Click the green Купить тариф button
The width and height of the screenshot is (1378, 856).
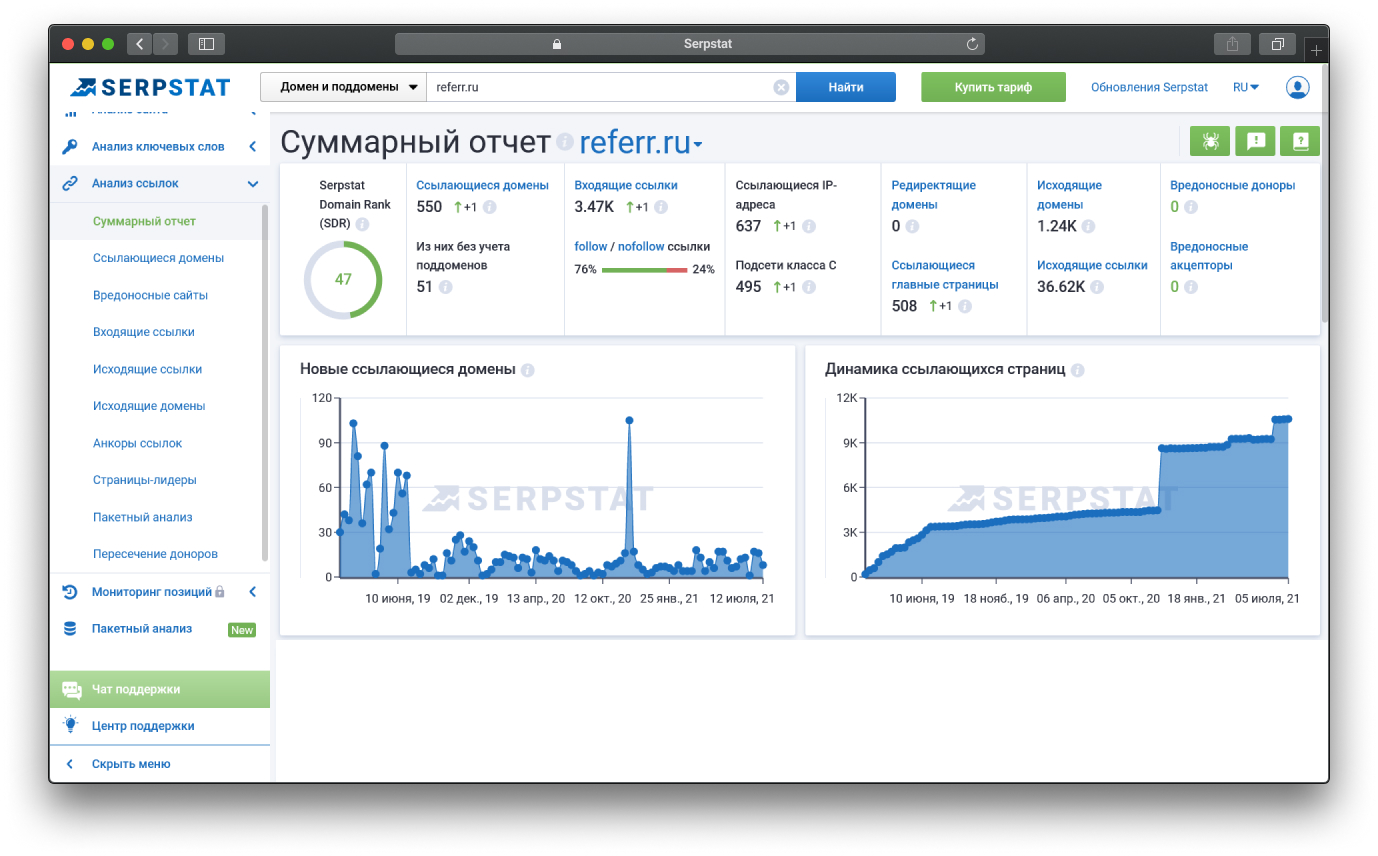click(x=993, y=87)
